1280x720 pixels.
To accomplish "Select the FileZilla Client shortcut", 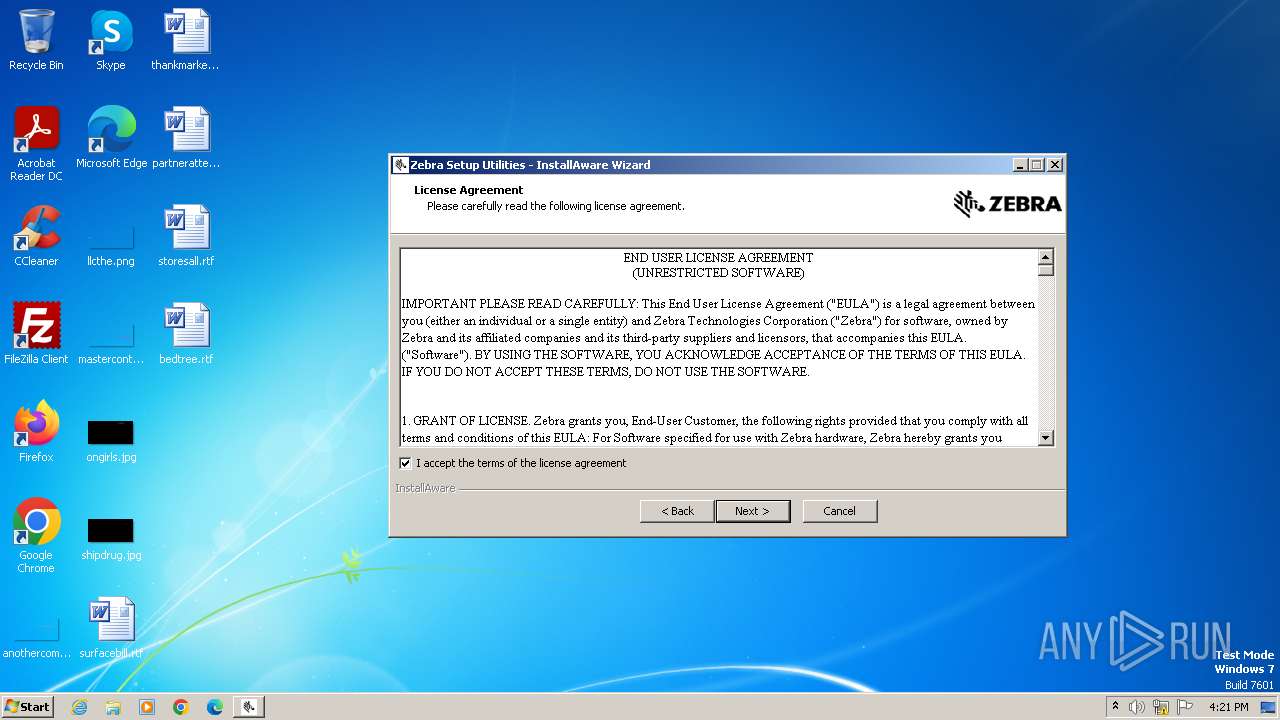I will [x=36, y=334].
